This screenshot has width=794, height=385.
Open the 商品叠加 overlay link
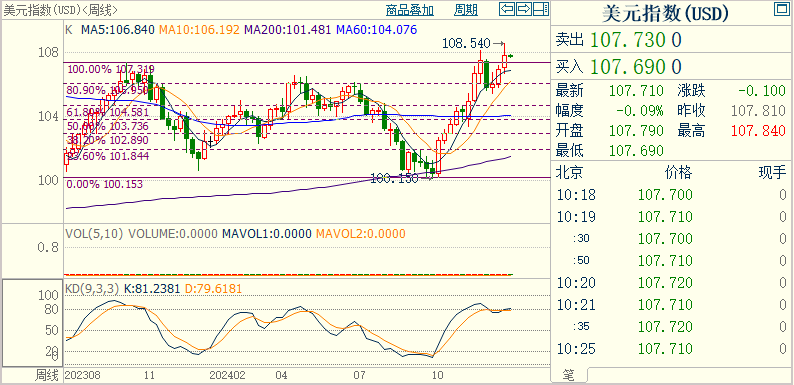pyautogui.click(x=410, y=10)
